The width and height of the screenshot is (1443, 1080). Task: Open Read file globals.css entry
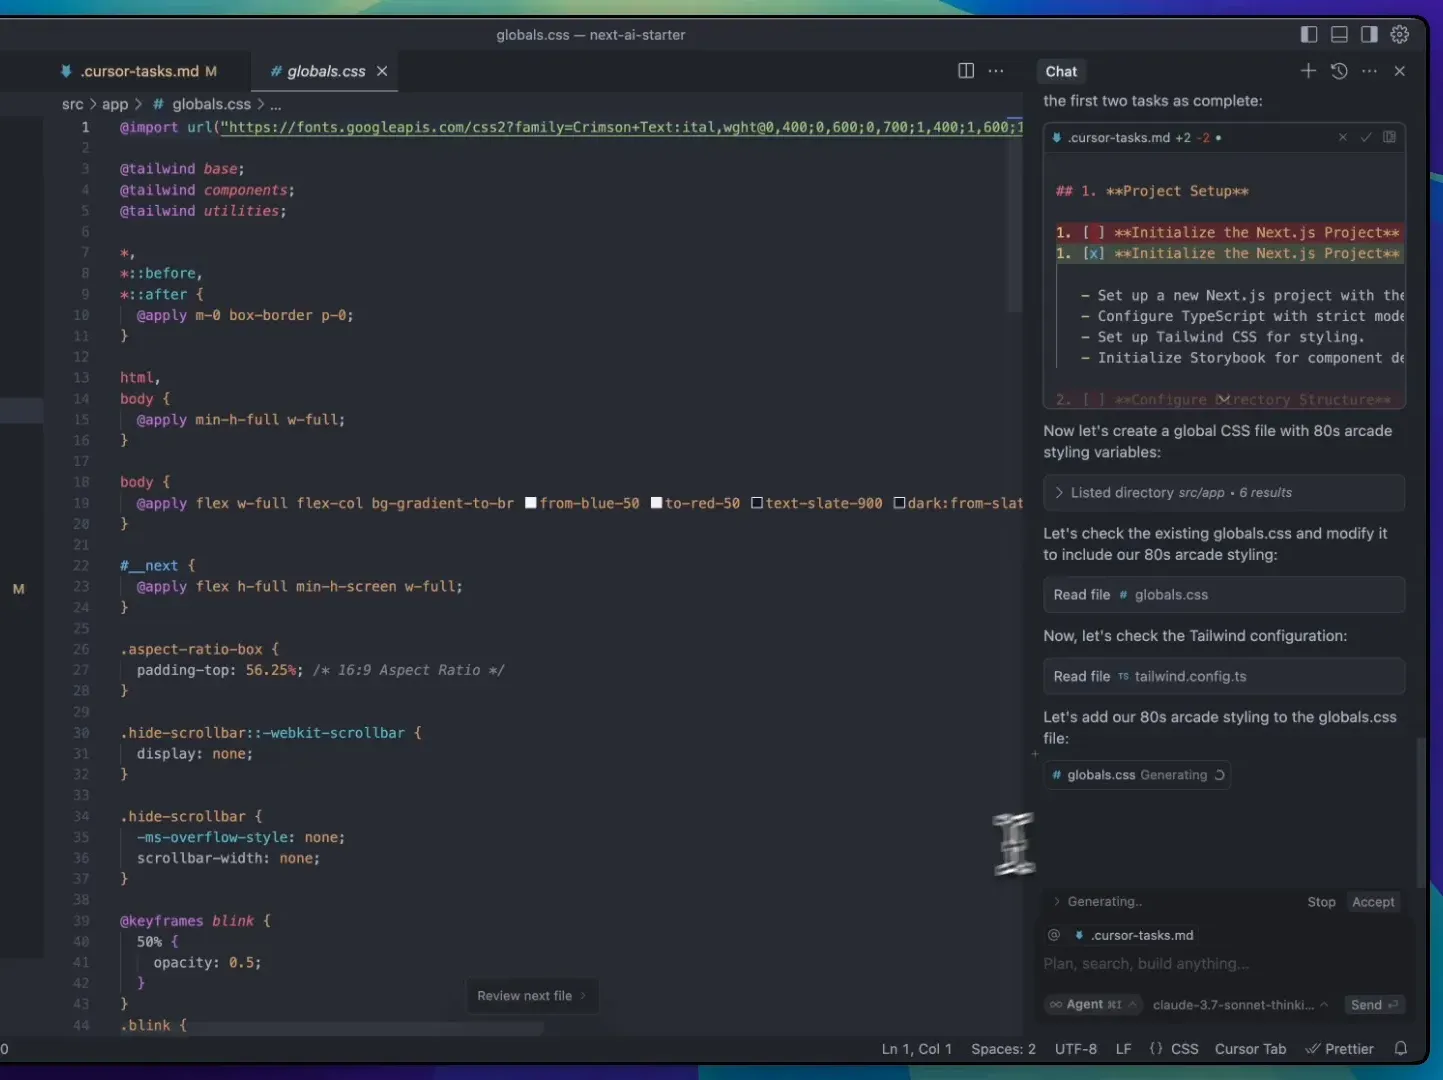point(1224,594)
